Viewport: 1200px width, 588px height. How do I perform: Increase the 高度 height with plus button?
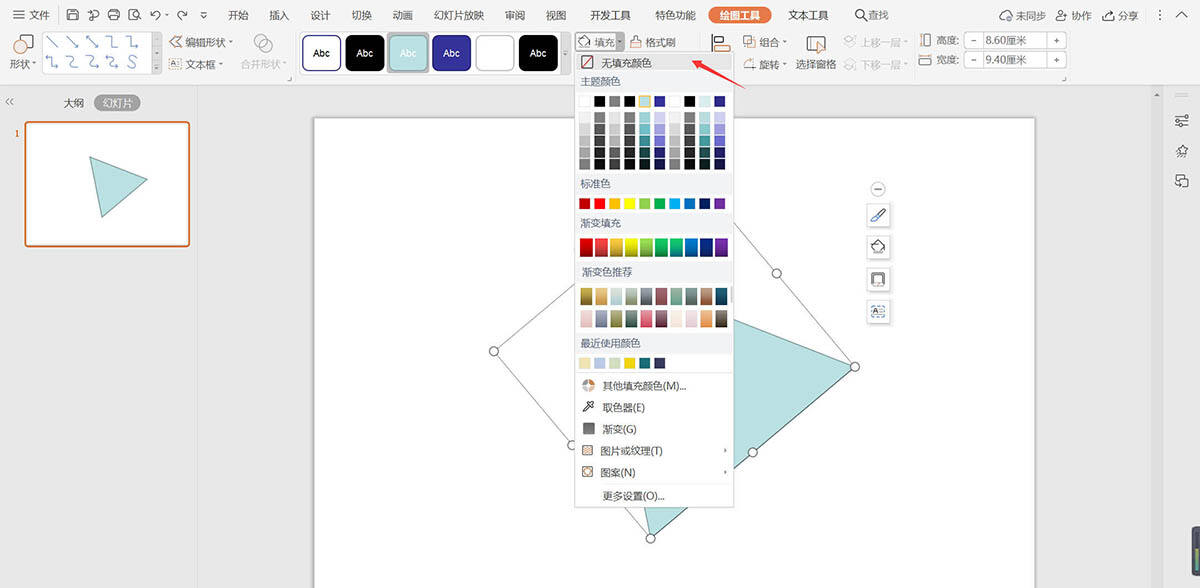[1057, 40]
